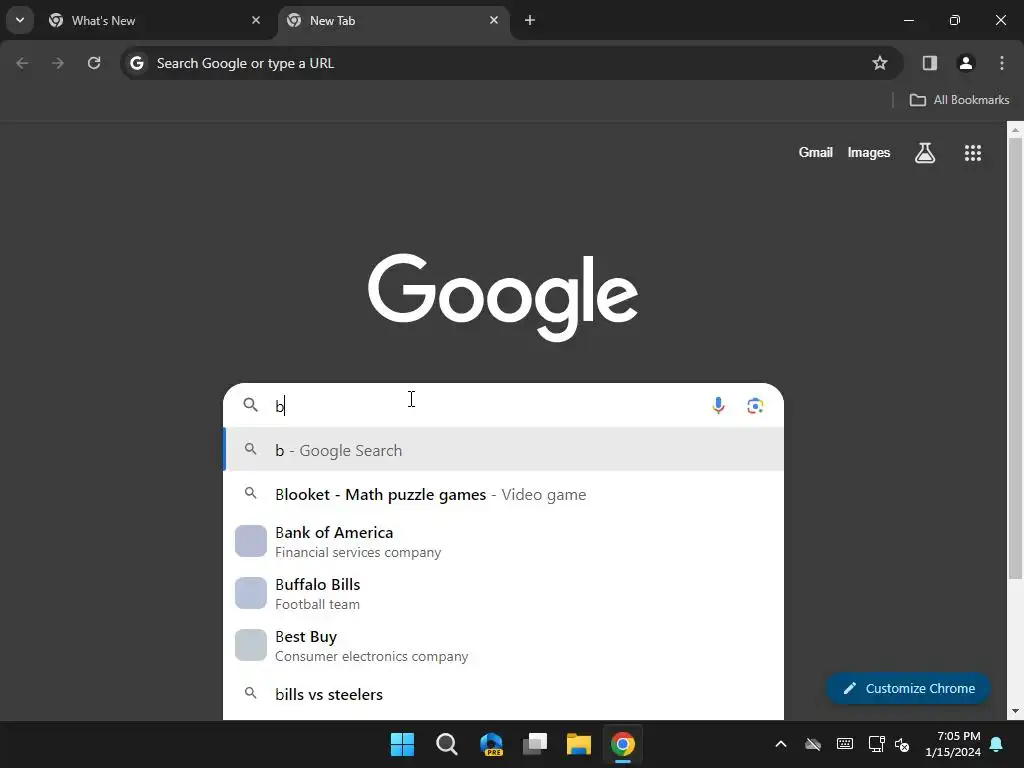Image resolution: width=1024 pixels, height=768 pixels.
Task: Click the scrollbar down arrow
Action: click(1015, 711)
